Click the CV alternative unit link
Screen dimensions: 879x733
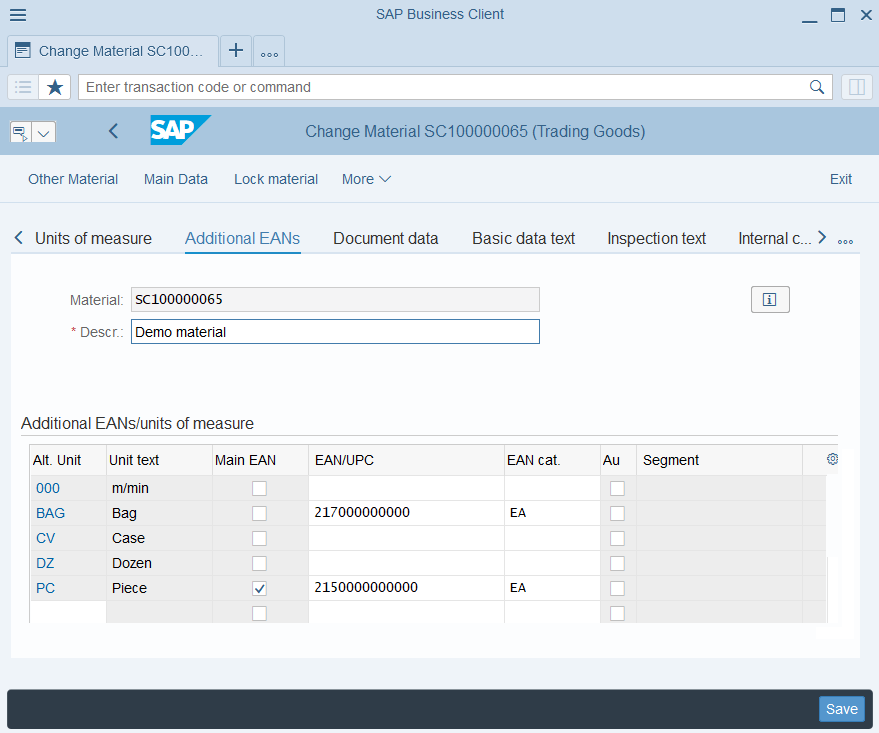pos(45,539)
